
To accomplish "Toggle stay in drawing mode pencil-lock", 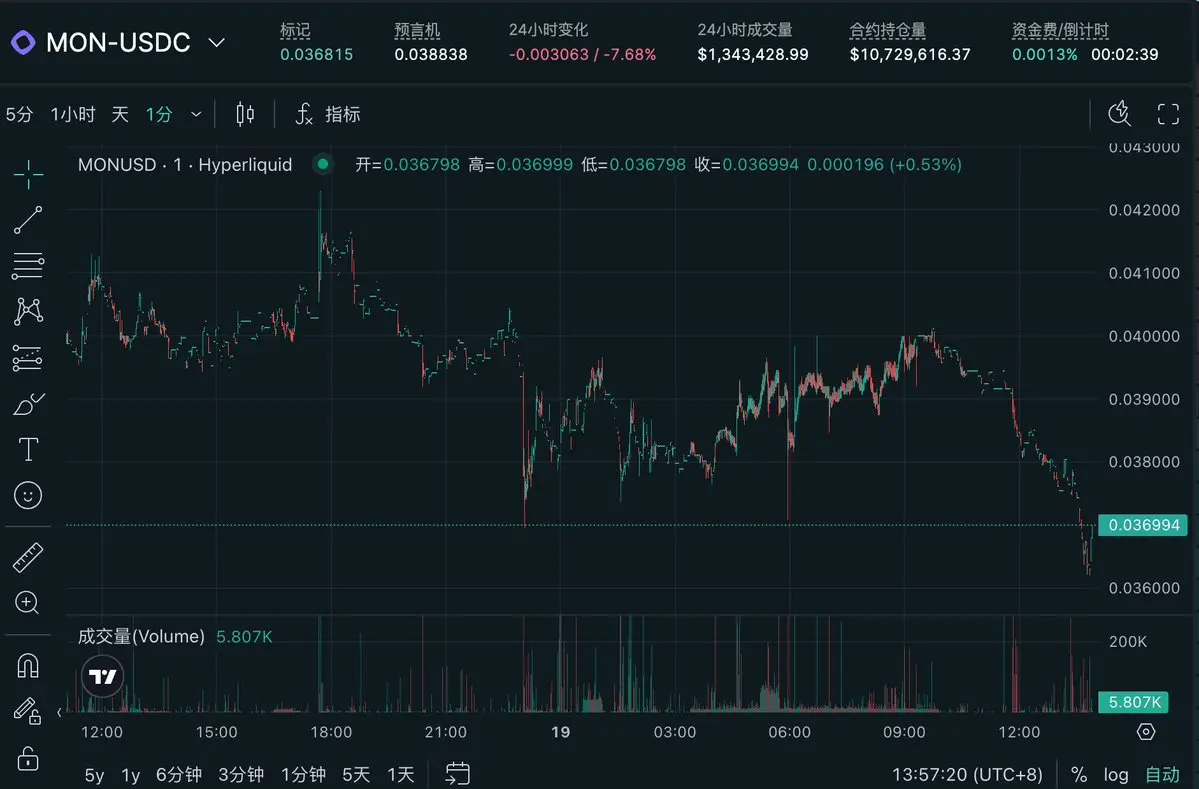I will (x=28, y=711).
